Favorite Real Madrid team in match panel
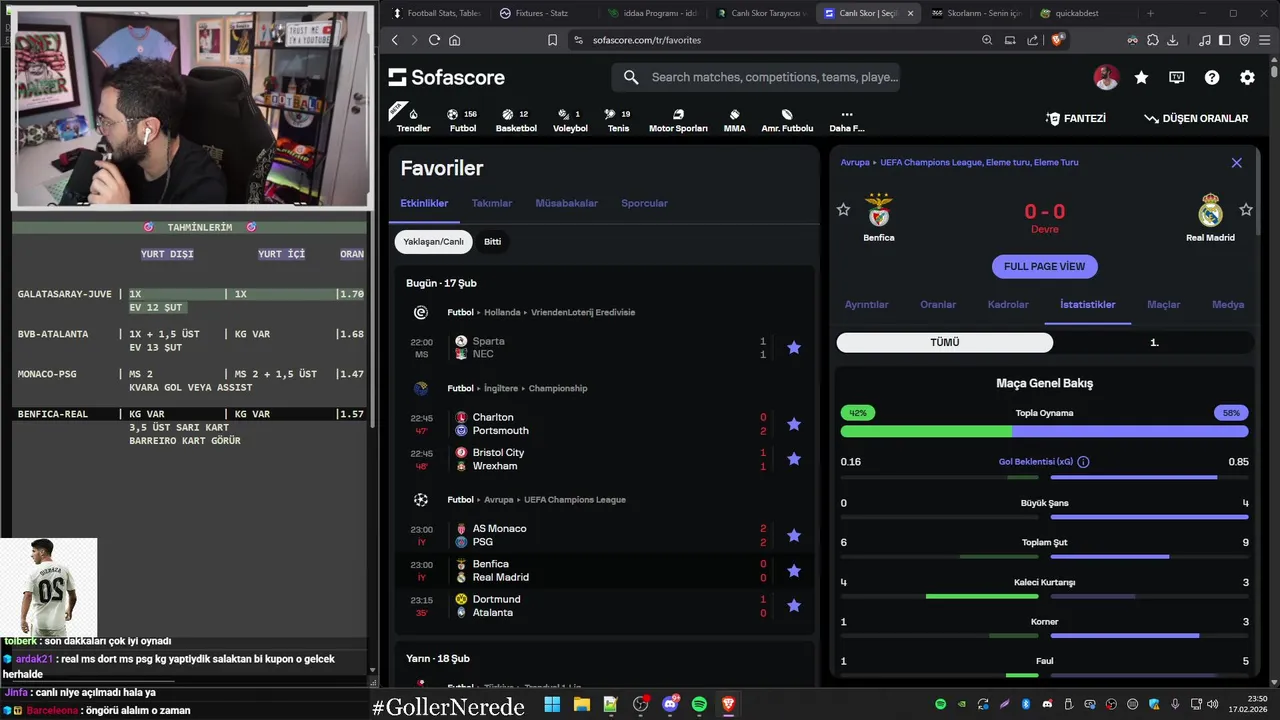The height and width of the screenshot is (720, 1280). [x=1246, y=209]
